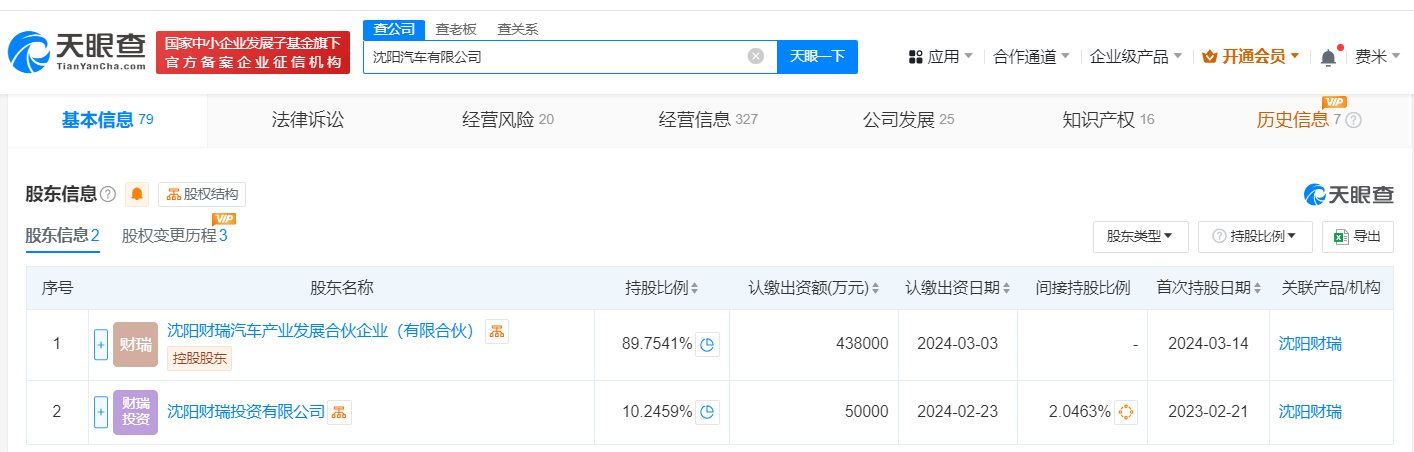Open 沈阳财瑞汽车产业发展合伙企业 link
Image resolution: width=1414 pixels, height=452 pixels.
click(x=320, y=331)
